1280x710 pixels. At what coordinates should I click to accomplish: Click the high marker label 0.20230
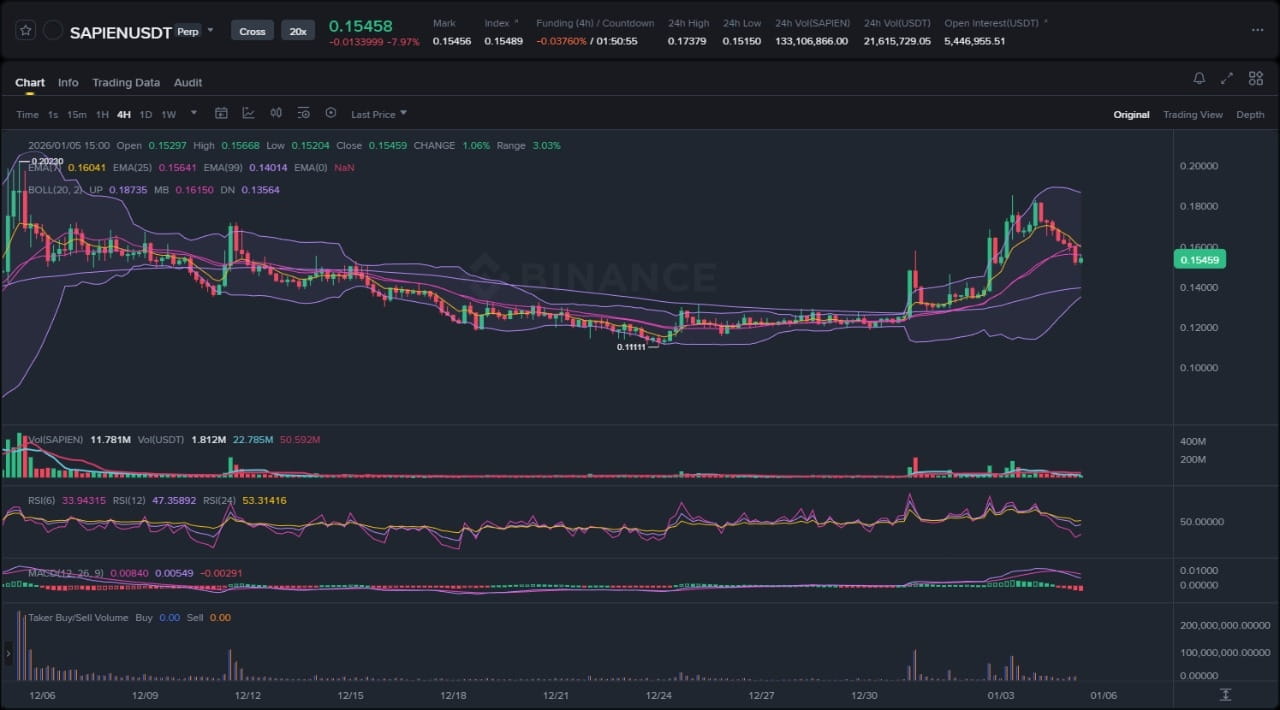47,161
